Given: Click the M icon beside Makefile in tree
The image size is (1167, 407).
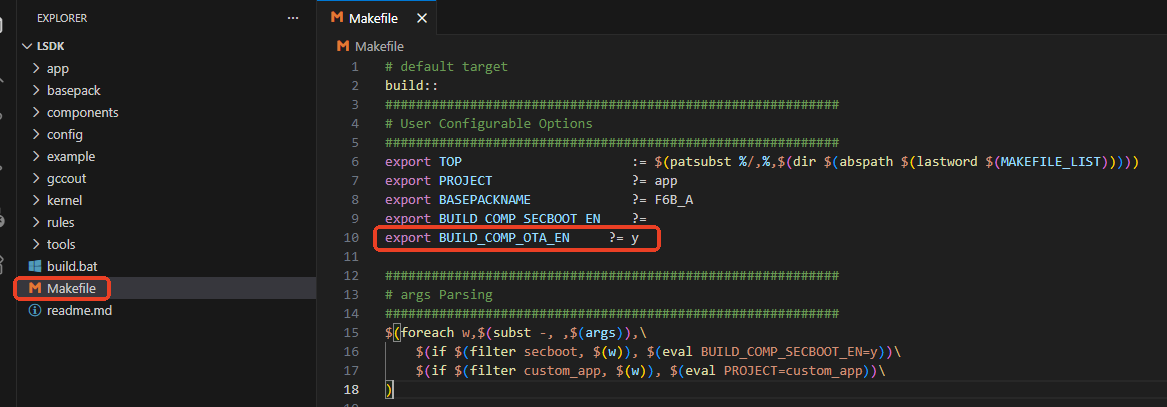Looking at the screenshot, I should pyautogui.click(x=34, y=288).
